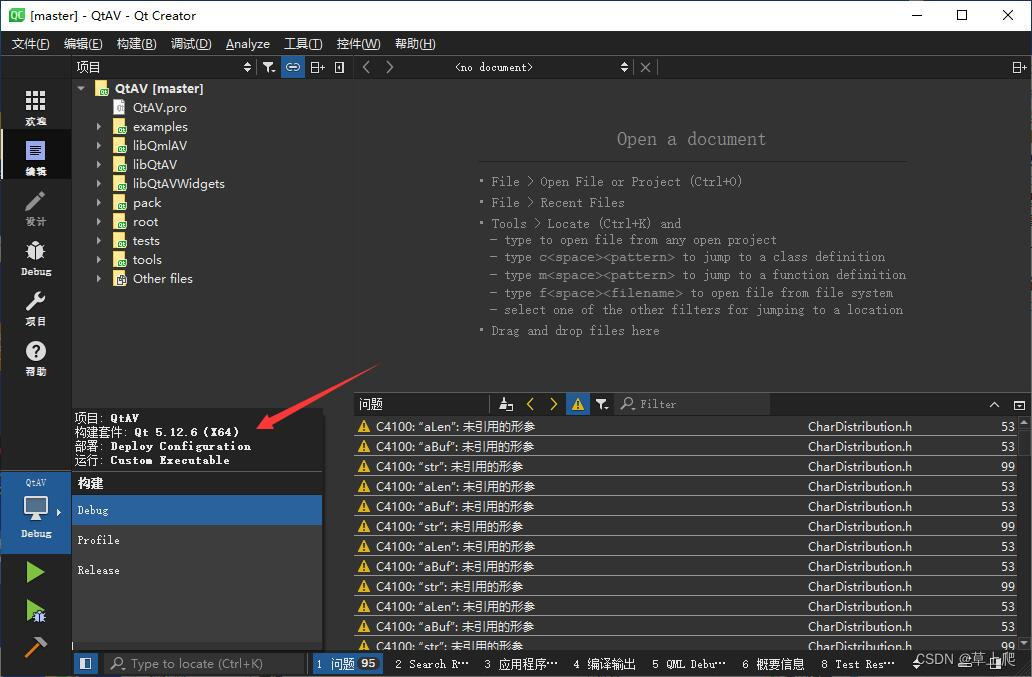Click the issues Filter input field

coord(693,404)
